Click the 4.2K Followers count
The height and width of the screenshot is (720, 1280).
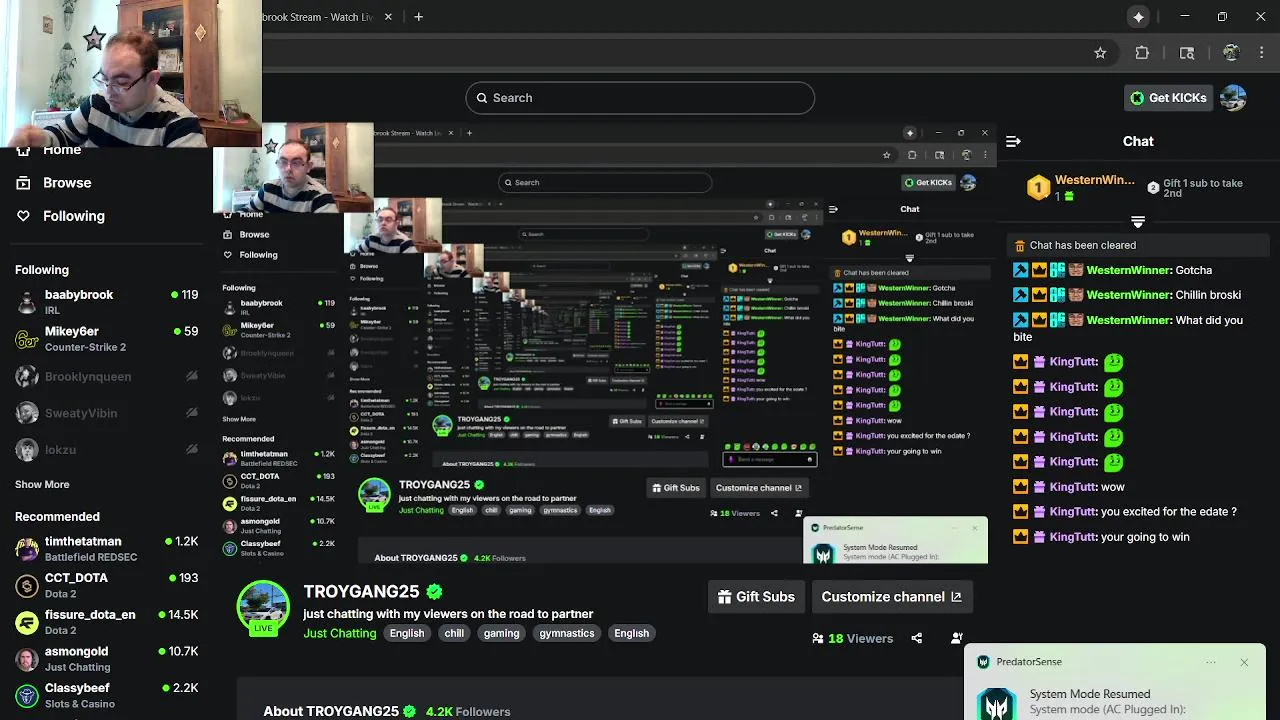point(468,712)
